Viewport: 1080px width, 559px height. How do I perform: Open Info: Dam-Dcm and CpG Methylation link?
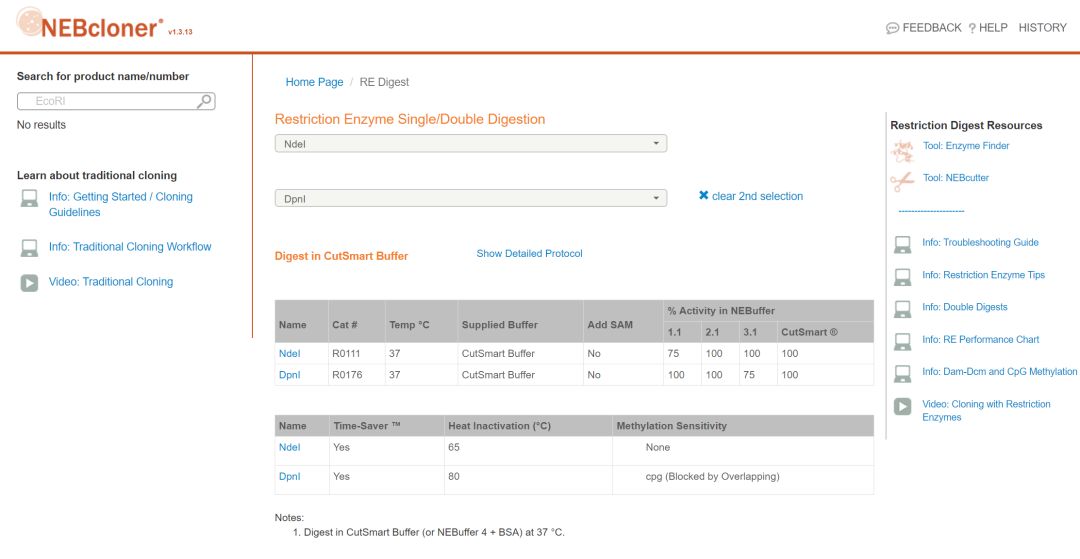point(999,372)
